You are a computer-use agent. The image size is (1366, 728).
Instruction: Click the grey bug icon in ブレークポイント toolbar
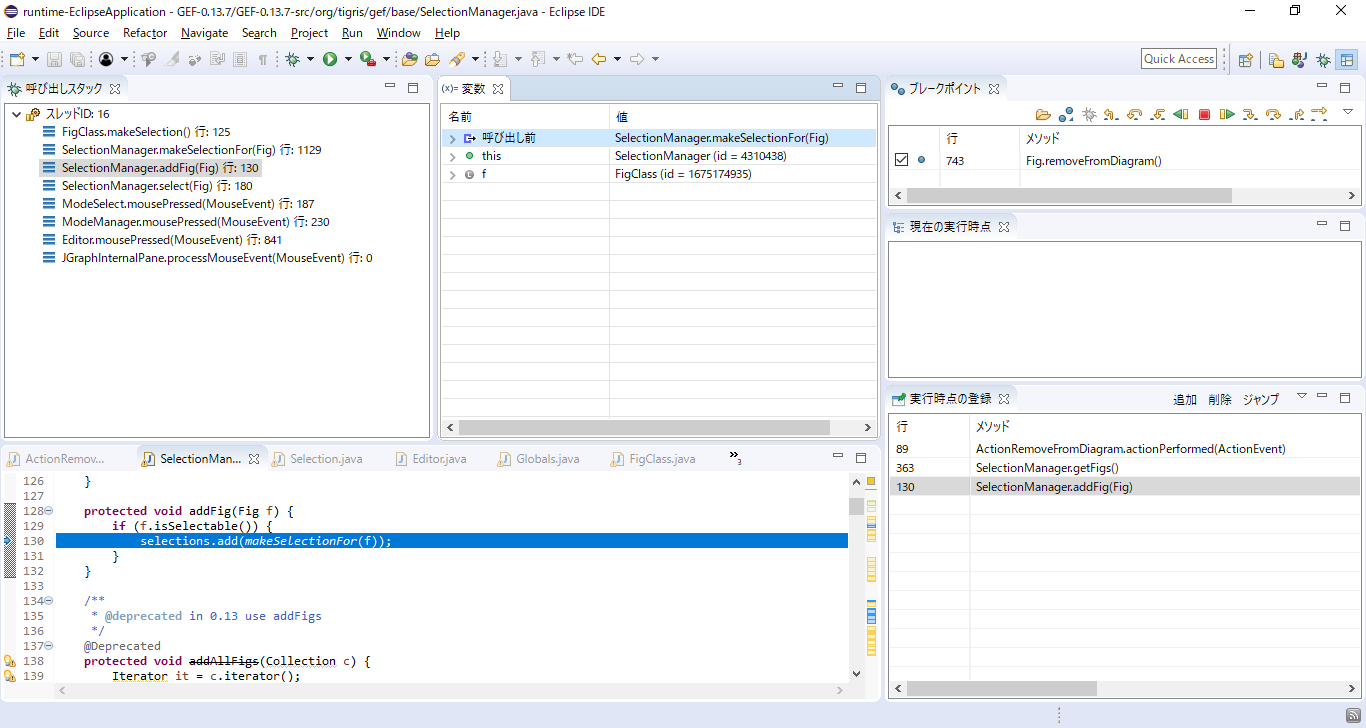point(1089,114)
